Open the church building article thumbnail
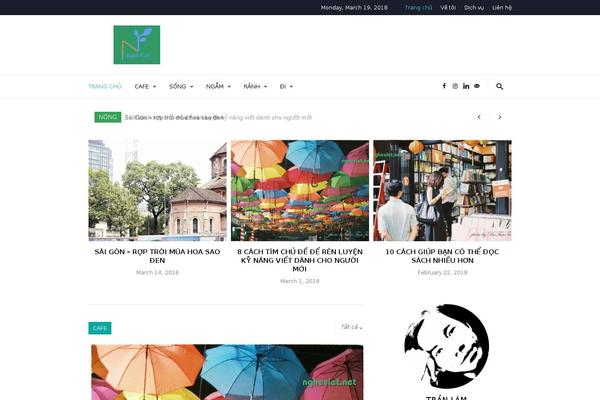 coord(157,190)
